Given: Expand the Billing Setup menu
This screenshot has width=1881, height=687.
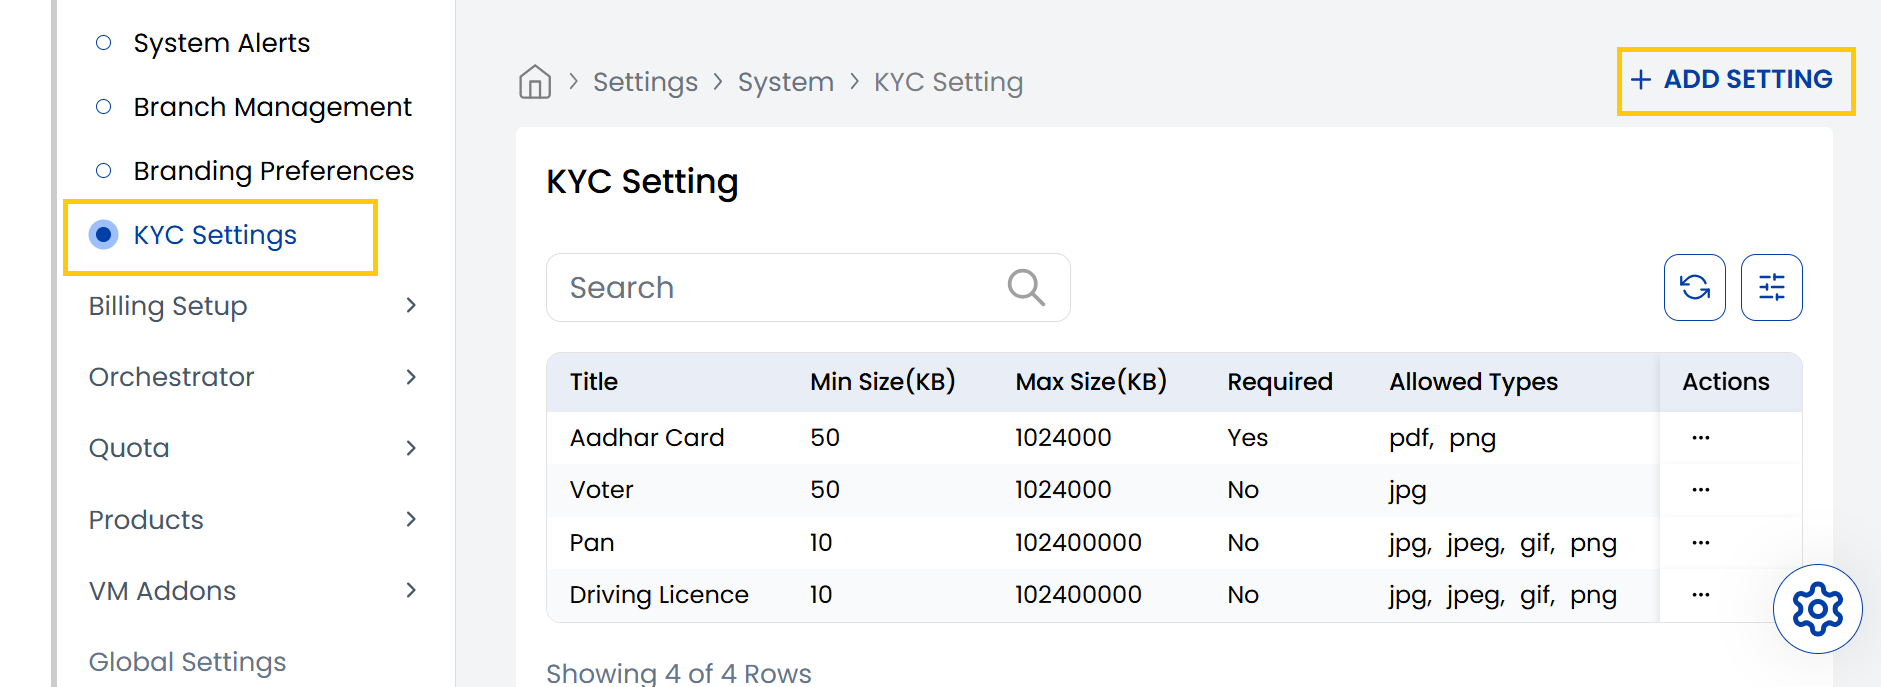Looking at the screenshot, I should pos(252,306).
